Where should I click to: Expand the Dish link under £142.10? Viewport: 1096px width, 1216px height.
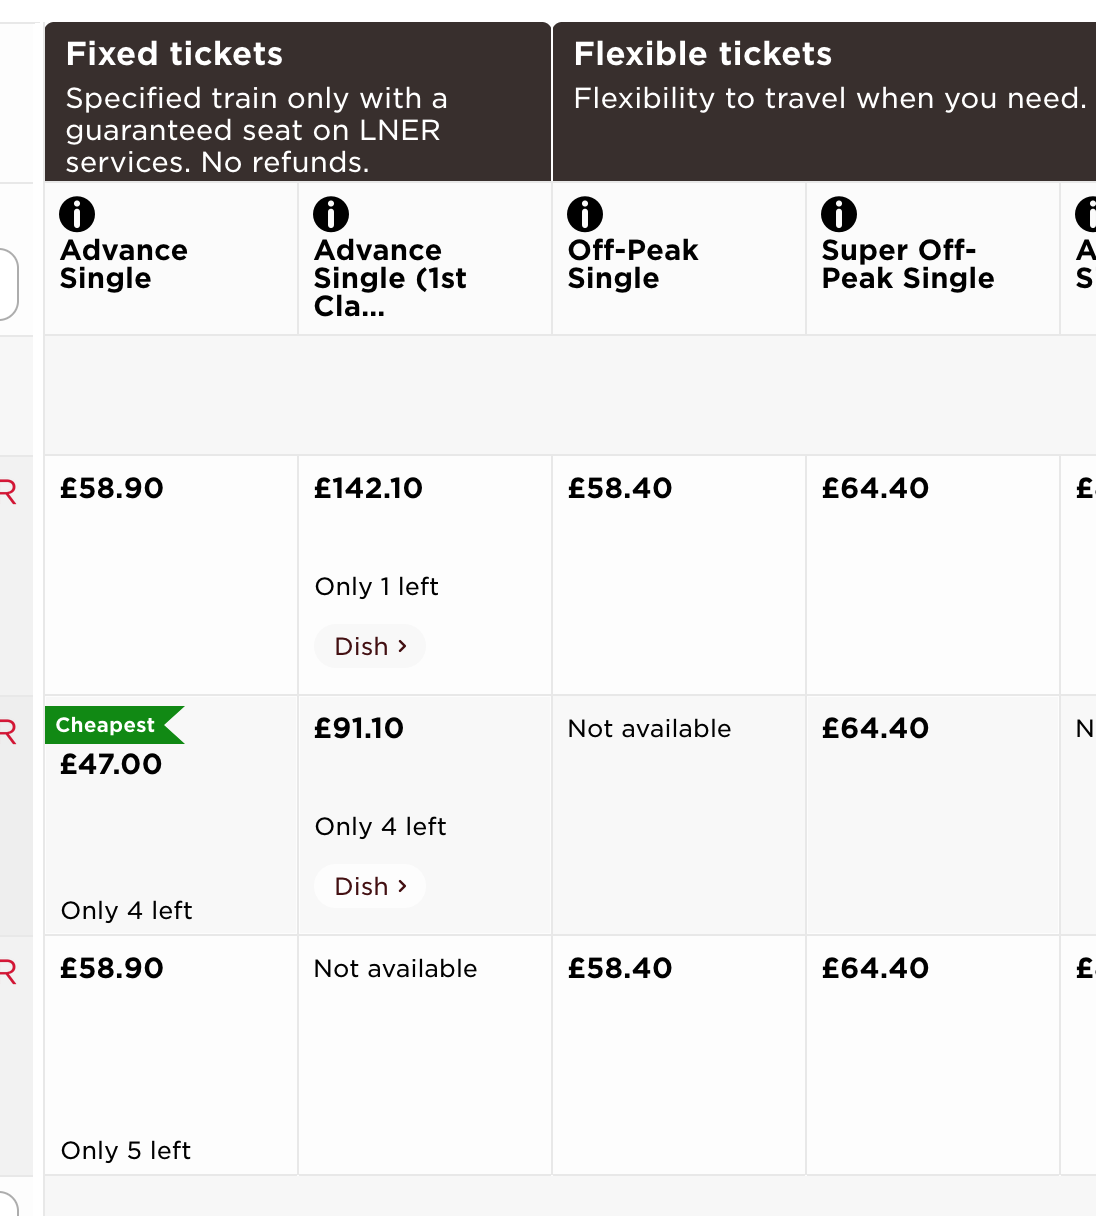coord(370,646)
